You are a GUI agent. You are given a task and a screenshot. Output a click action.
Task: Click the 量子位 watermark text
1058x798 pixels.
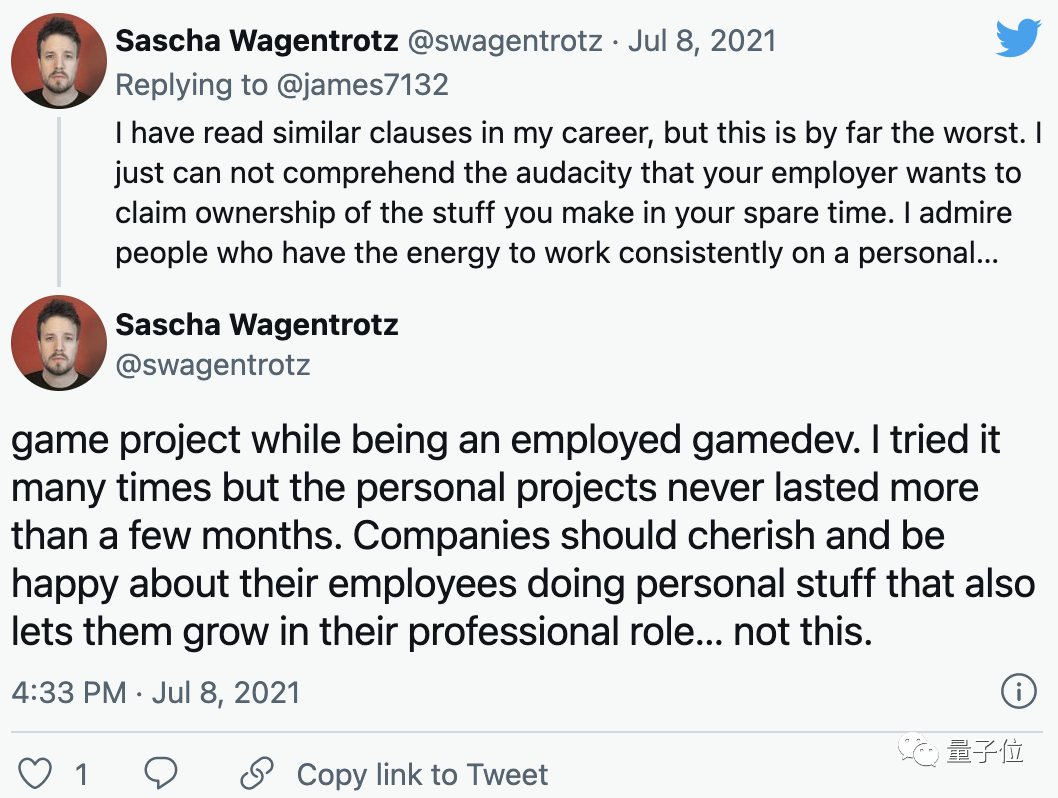click(x=985, y=750)
